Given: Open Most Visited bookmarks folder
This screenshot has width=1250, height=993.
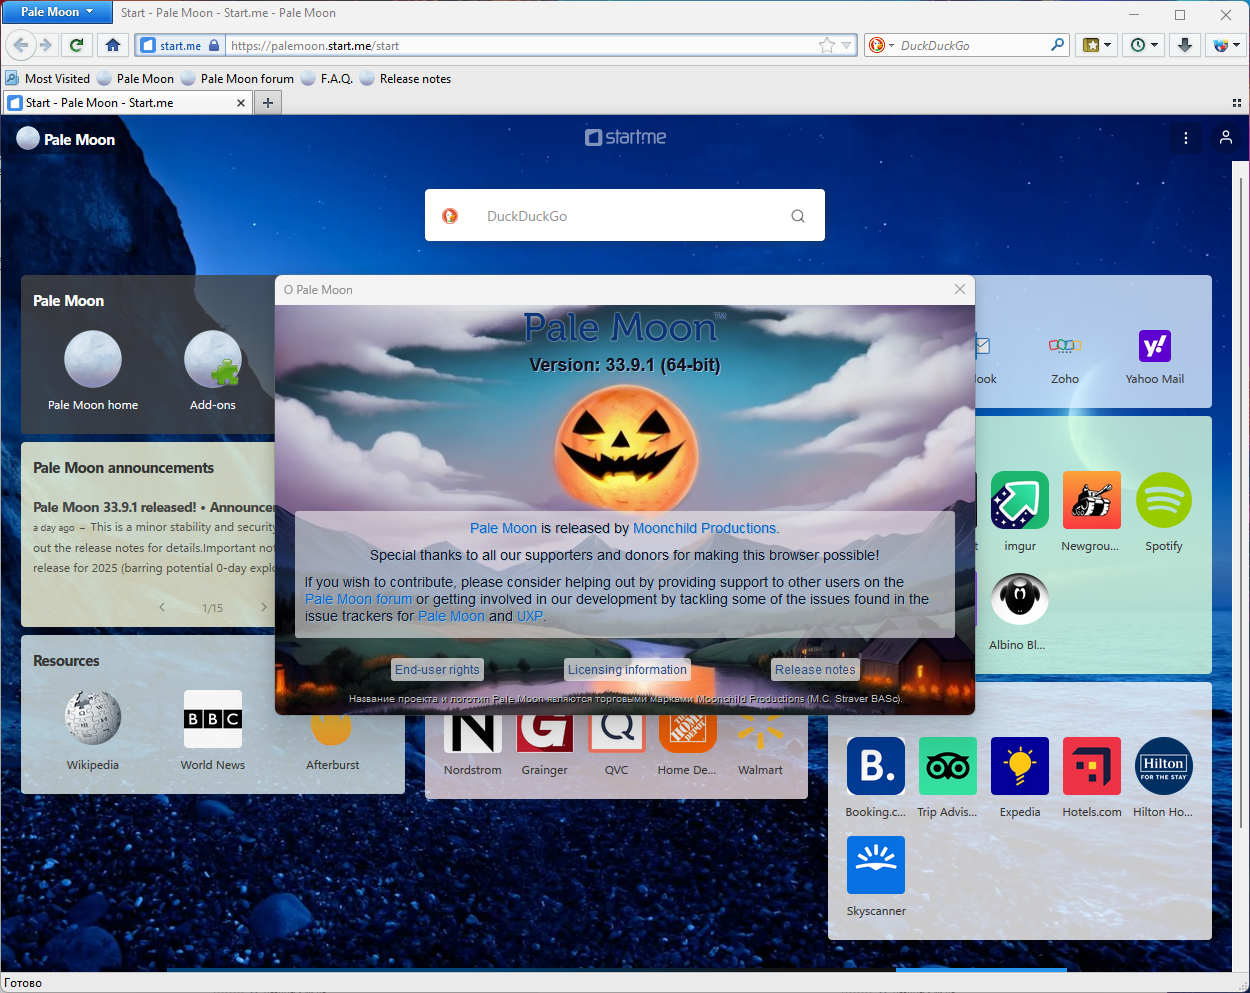Looking at the screenshot, I should (x=47, y=79).
